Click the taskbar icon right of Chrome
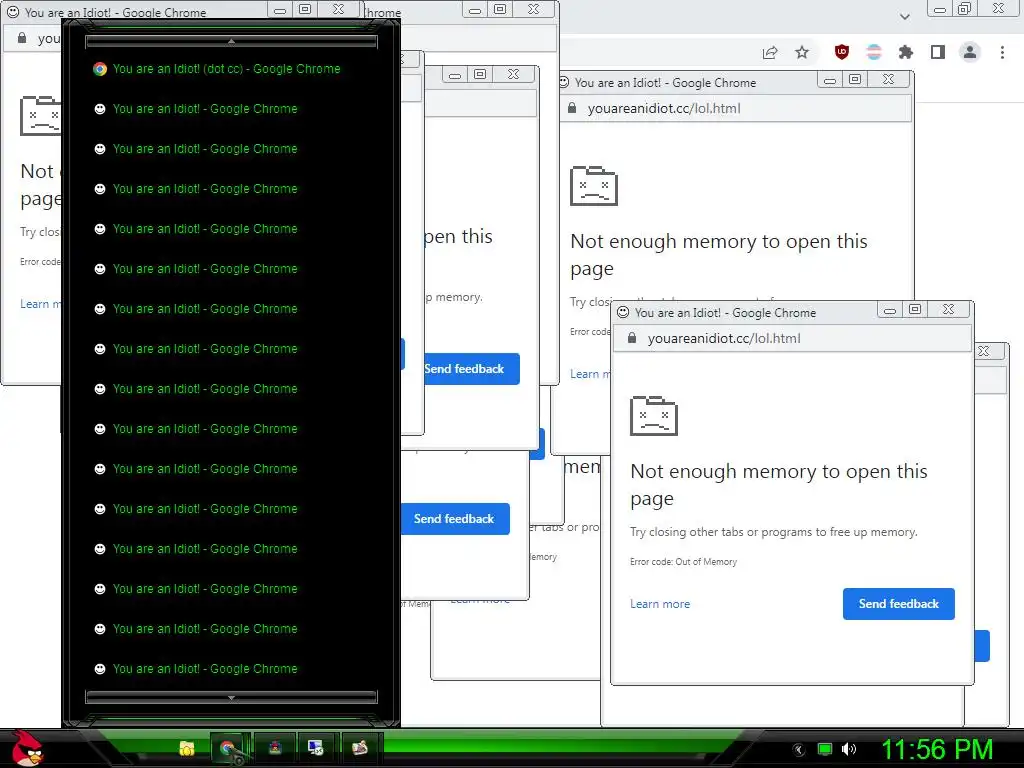 click(x=275, y=748)
